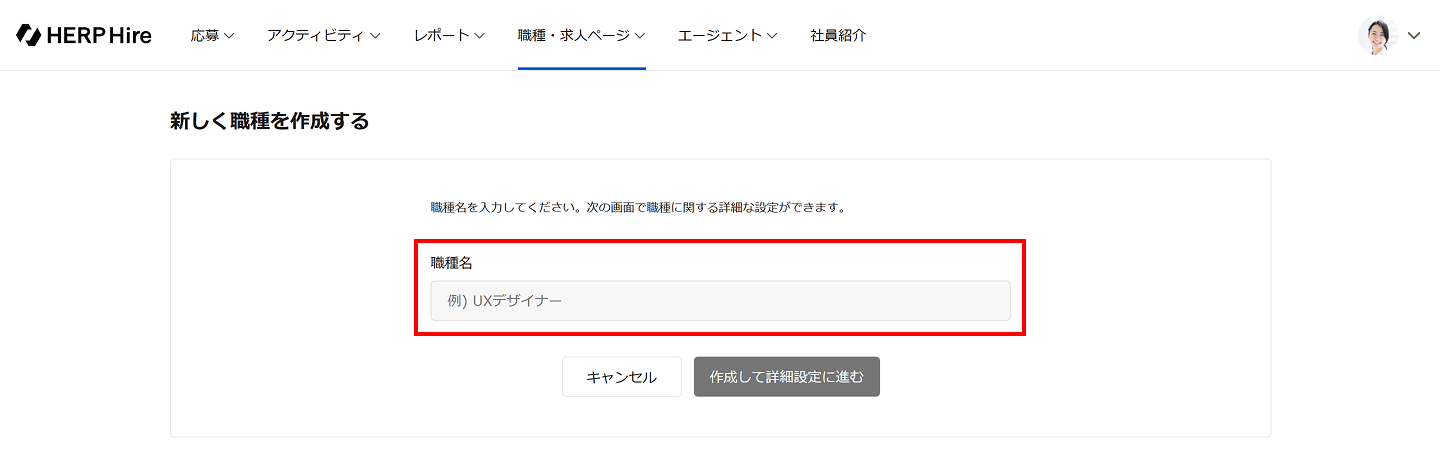Click the キャンセル button
This screenshot has height=449, width=1440.
coord(621,377)
